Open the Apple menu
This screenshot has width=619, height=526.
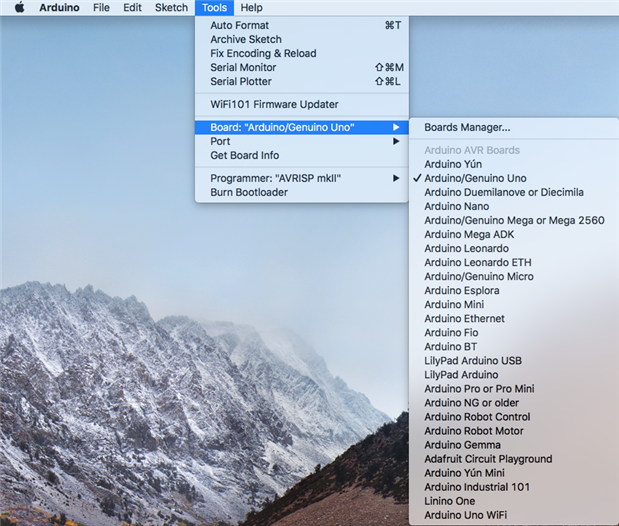pyautogui.click(x=19, y=8)
